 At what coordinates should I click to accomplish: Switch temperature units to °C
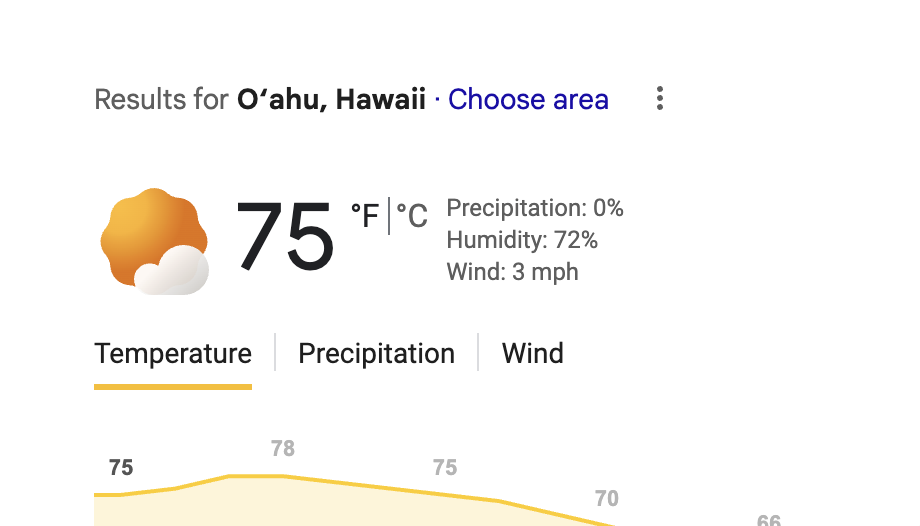coord(411,215)
